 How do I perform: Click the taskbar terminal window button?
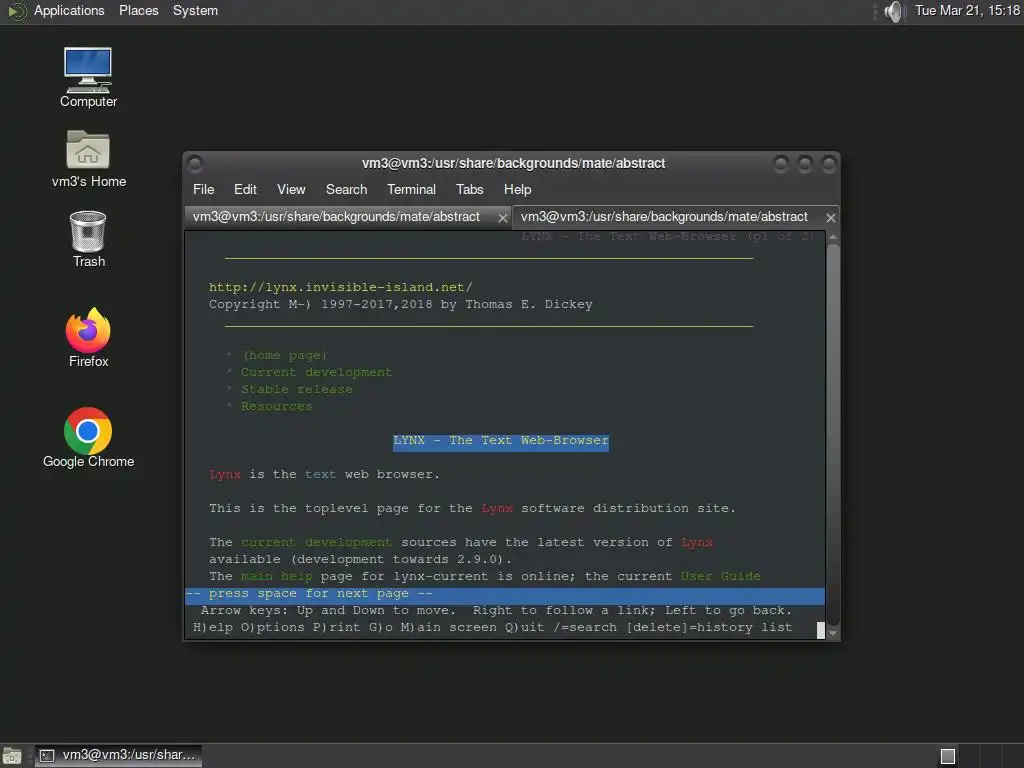[x=118, y=756]
